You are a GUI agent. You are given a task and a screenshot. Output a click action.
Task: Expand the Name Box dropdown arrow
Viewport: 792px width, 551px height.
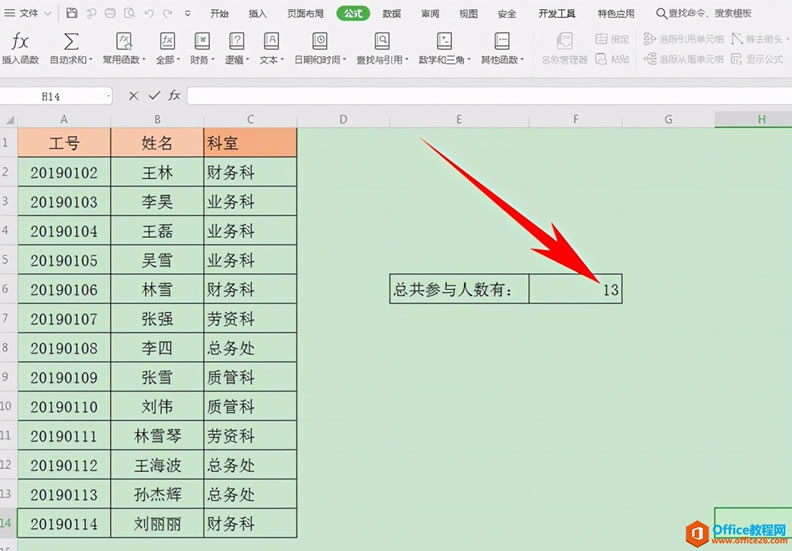coord(108,96)
